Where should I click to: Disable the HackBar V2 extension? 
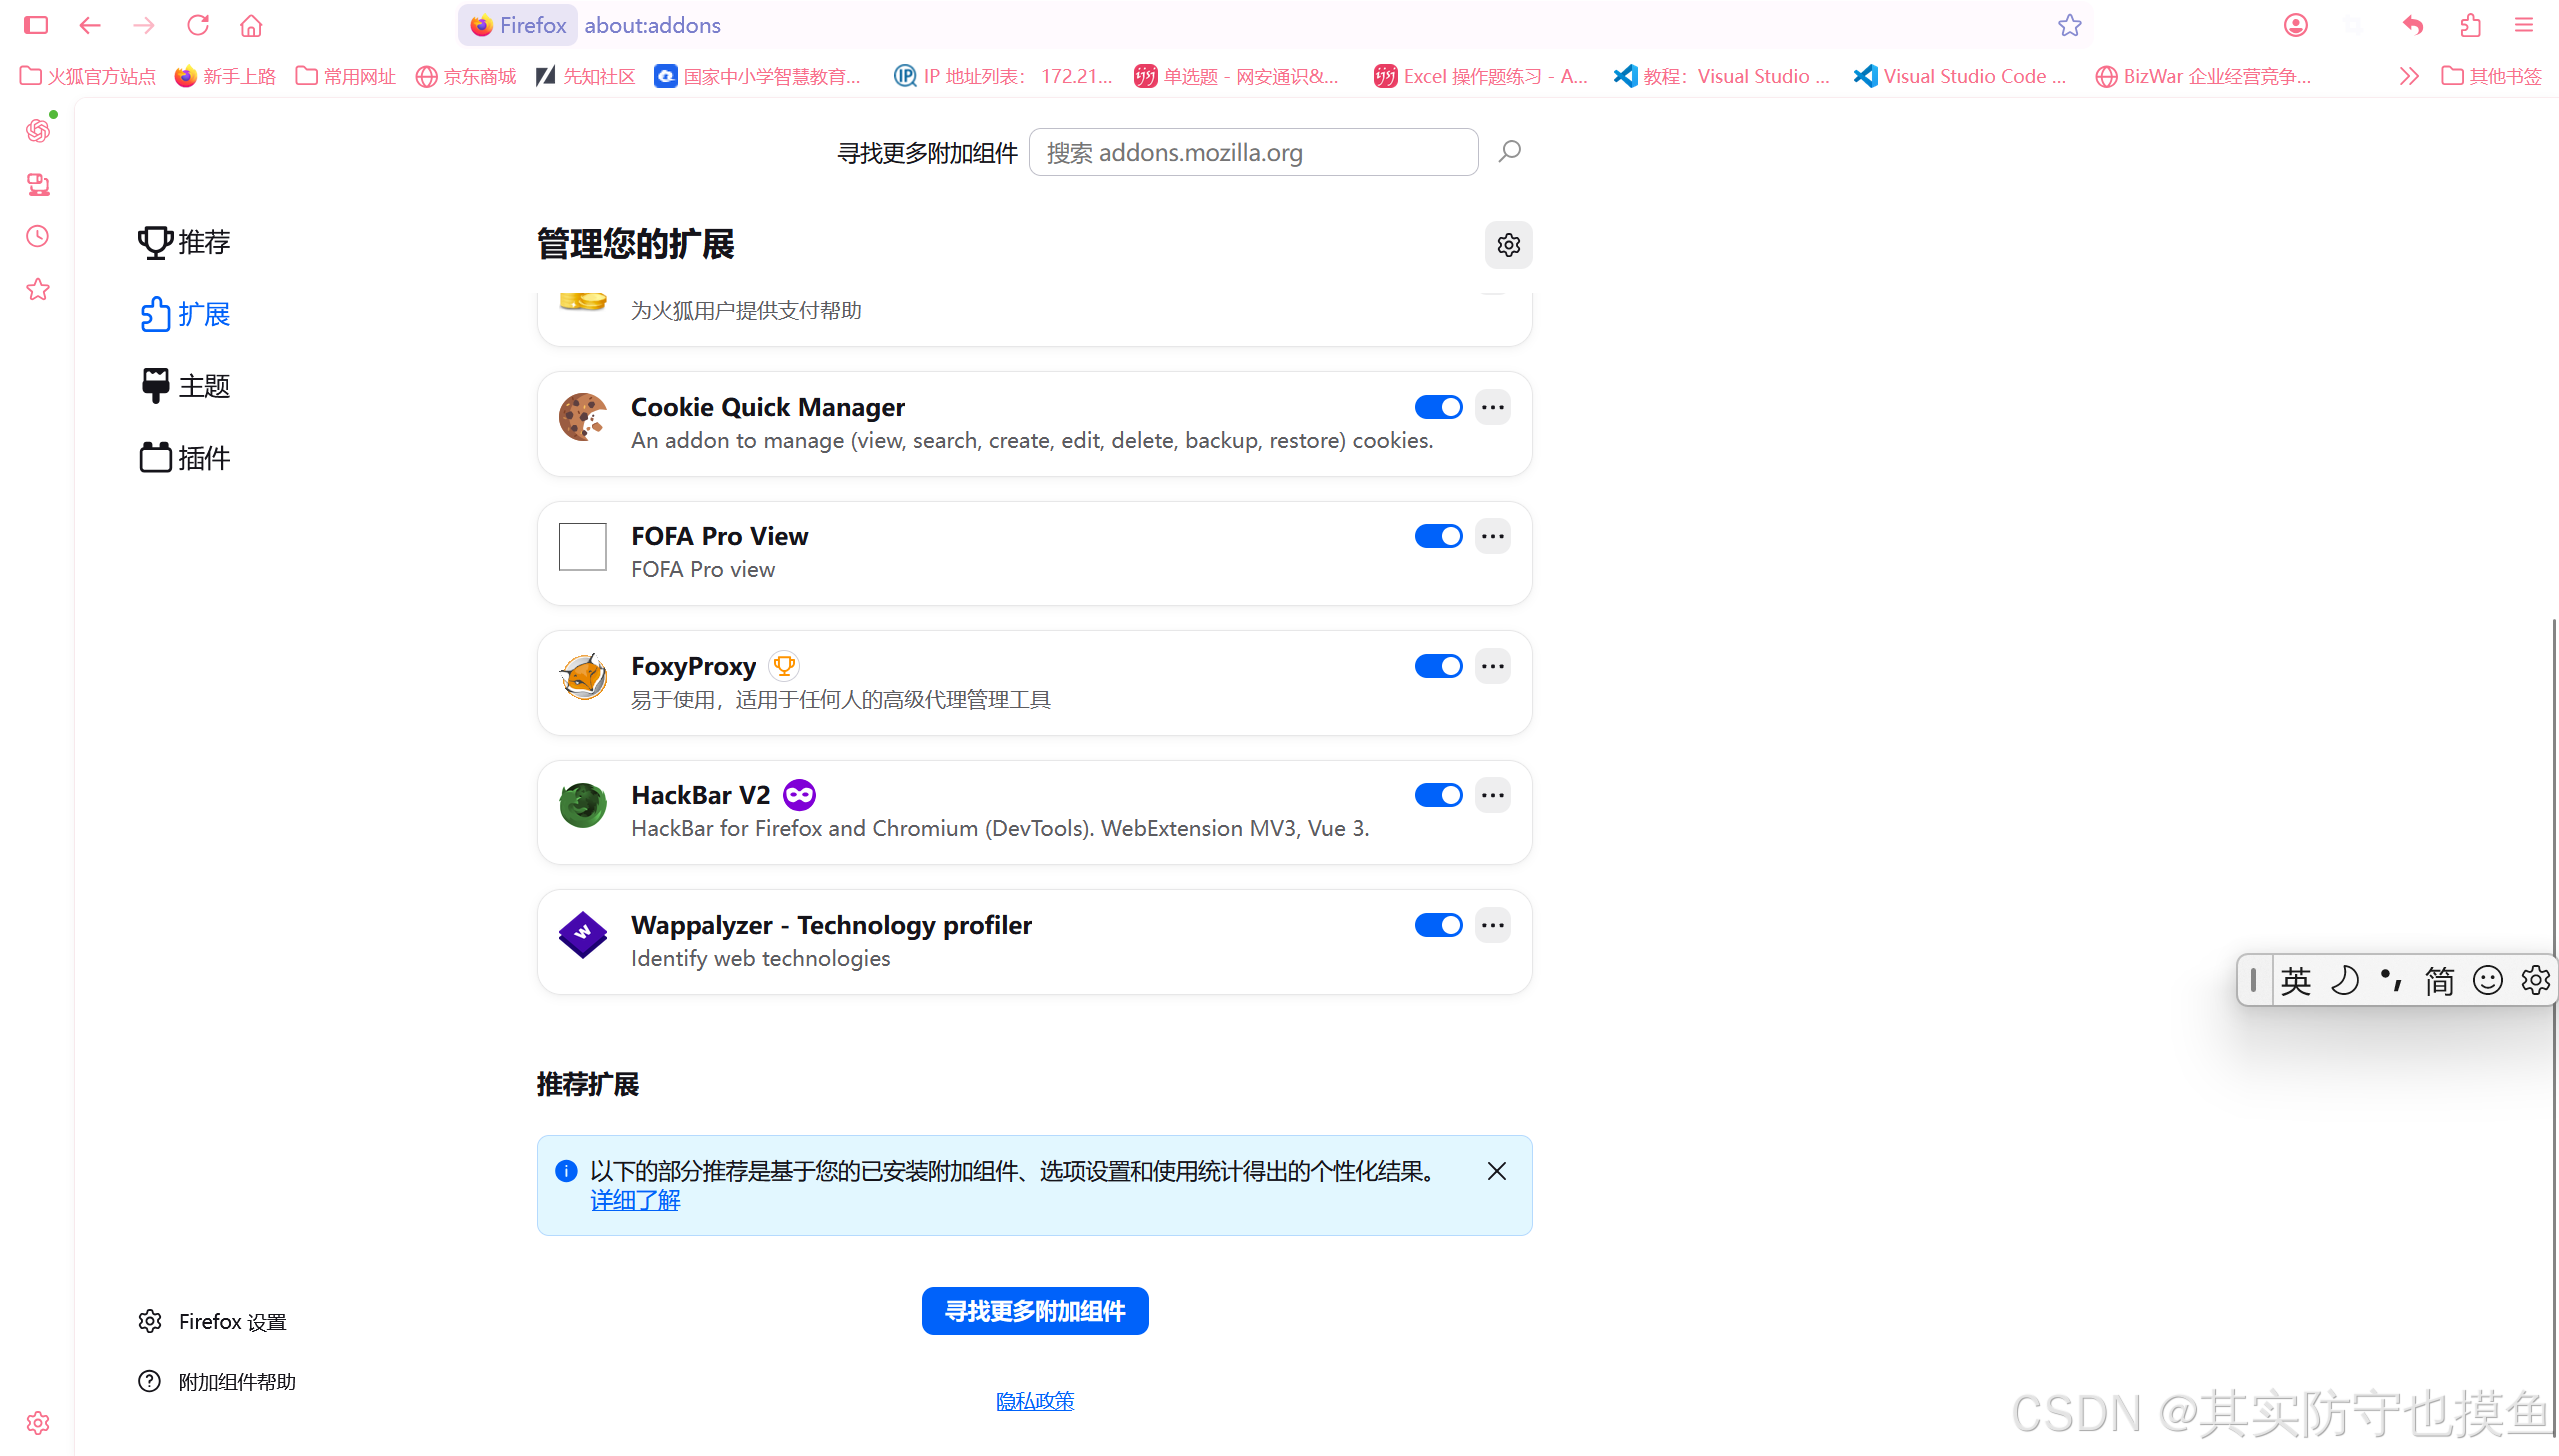click(x=1438, y=795)
